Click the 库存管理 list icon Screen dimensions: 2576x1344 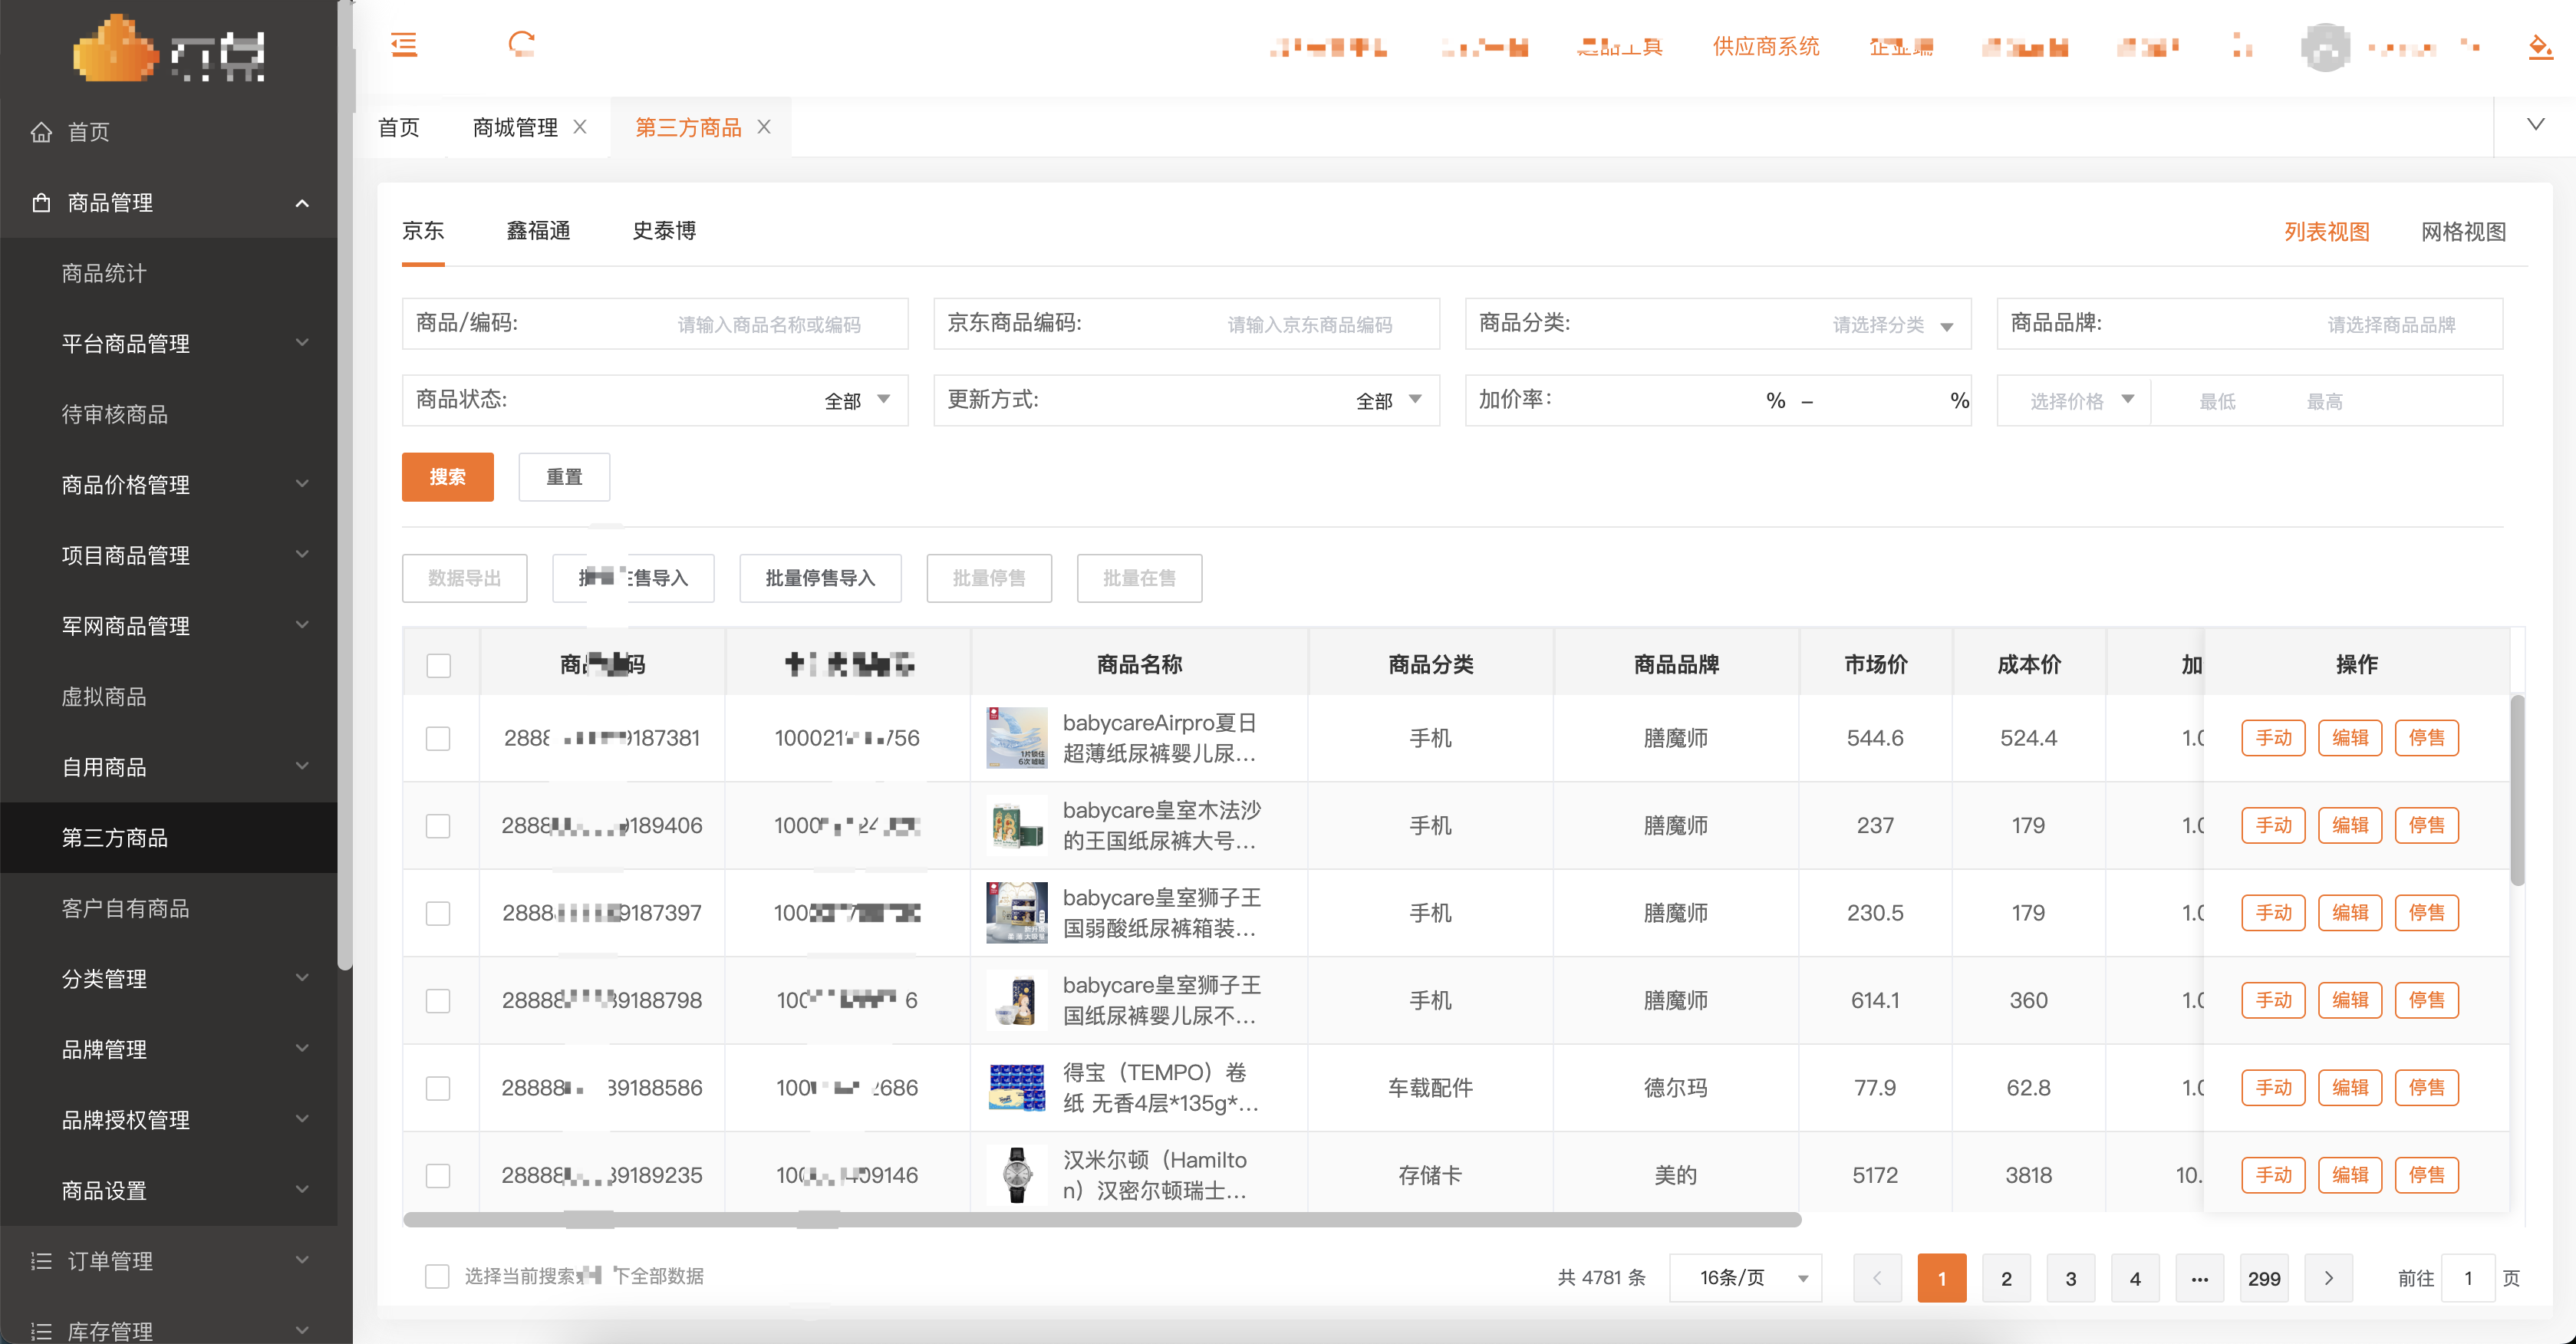tap(41, 1331)
